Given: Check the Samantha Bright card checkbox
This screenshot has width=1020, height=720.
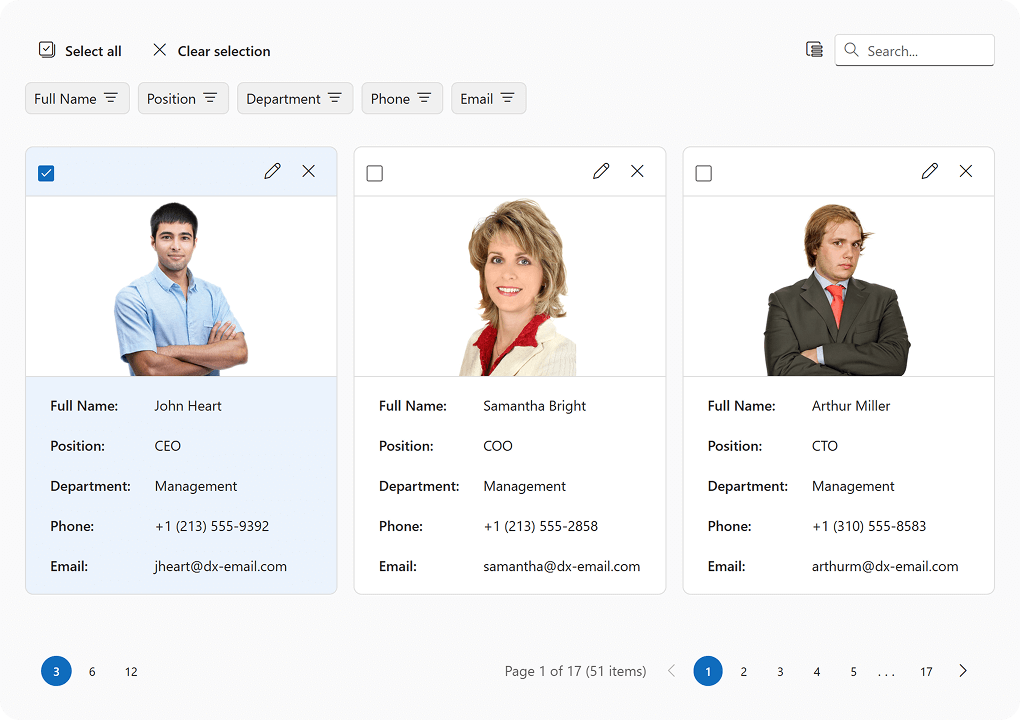Looking at the screenshot, I should (x=374, y=172).
